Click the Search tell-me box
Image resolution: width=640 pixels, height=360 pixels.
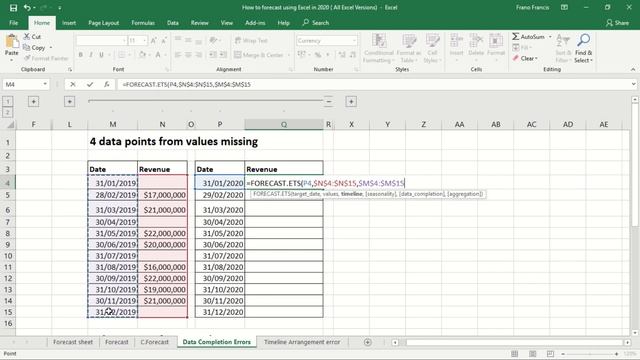(316, 23)
